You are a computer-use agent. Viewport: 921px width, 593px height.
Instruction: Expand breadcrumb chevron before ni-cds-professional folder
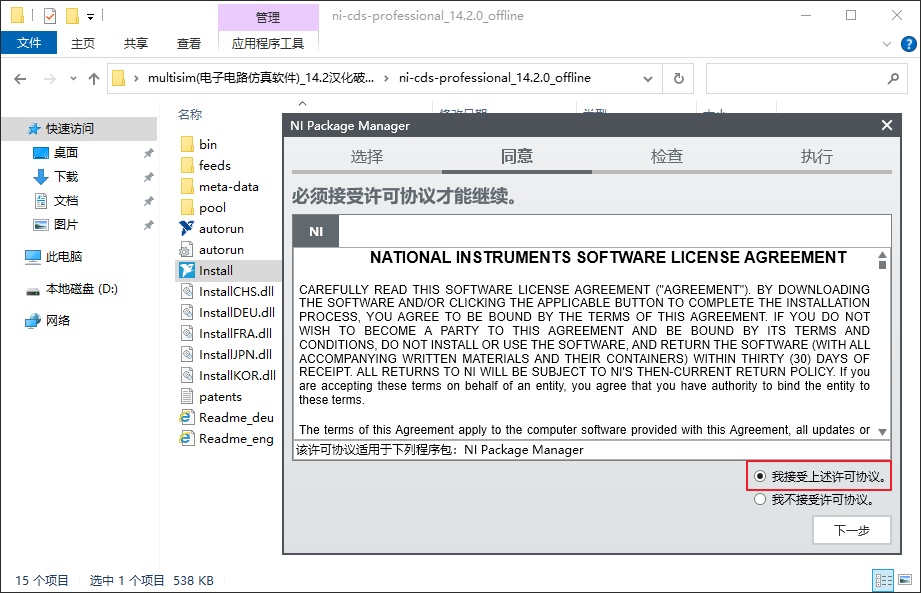386,79
